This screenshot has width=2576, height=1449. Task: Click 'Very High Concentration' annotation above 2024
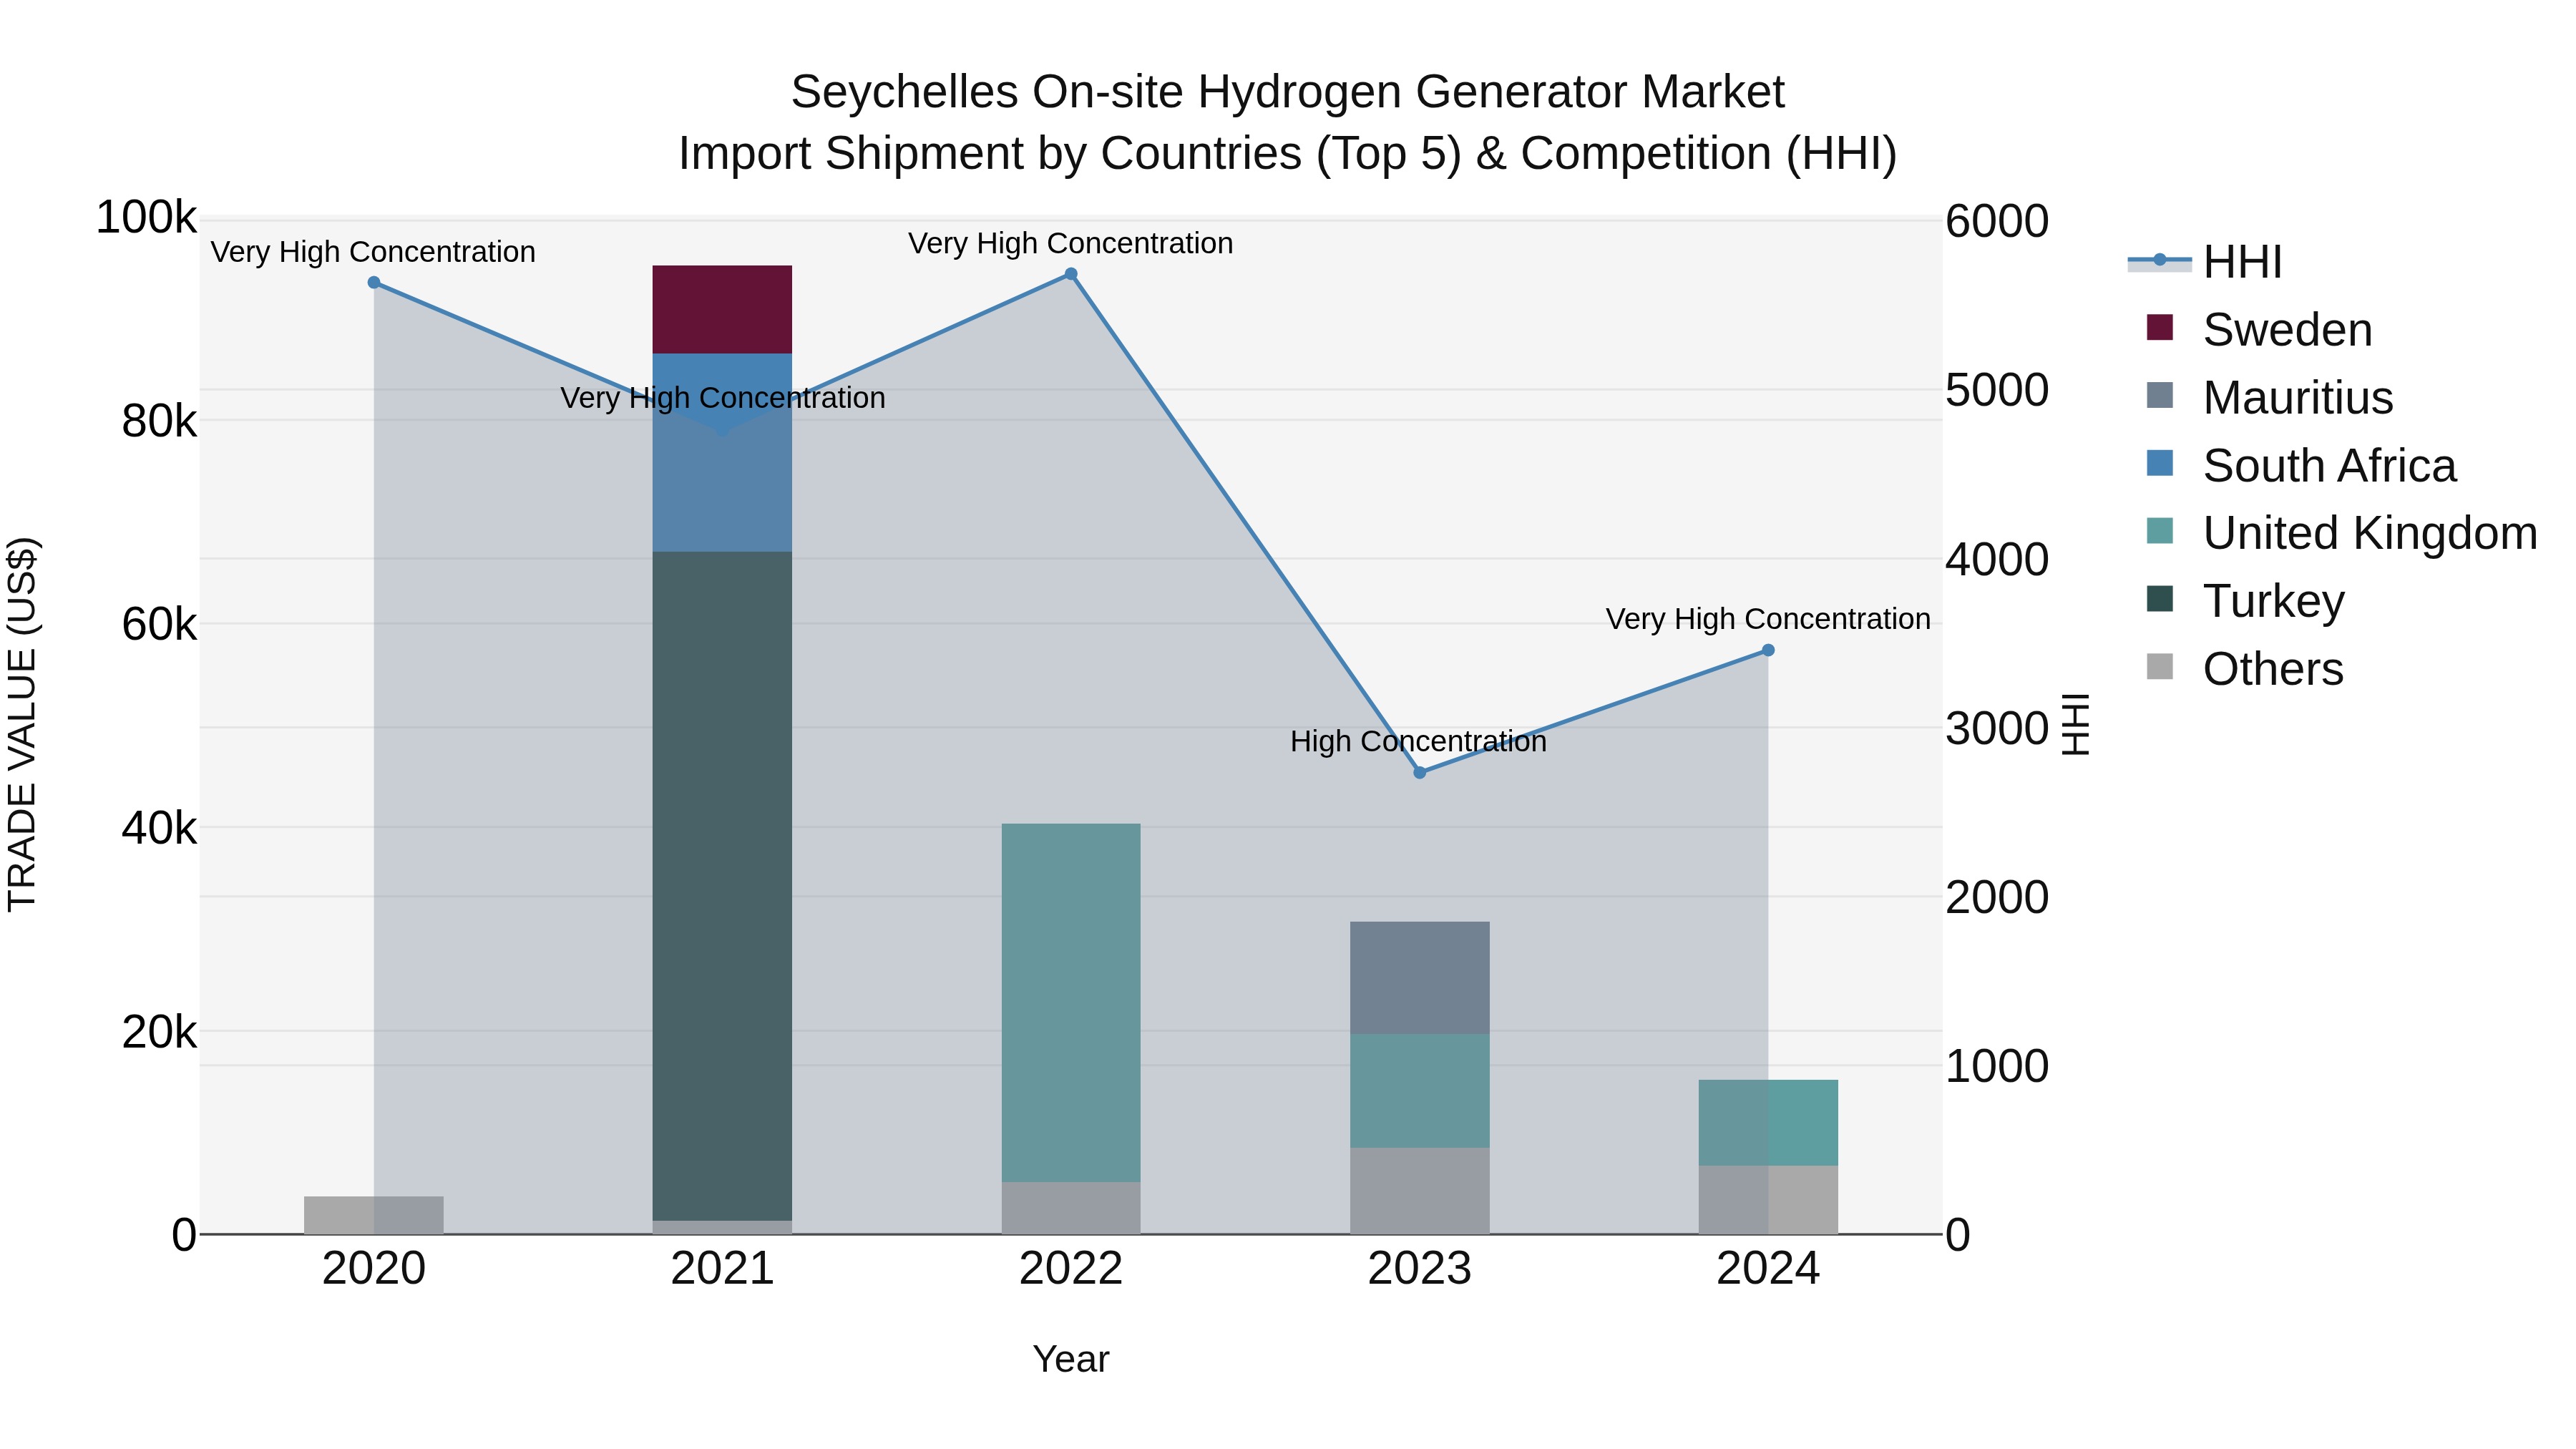pos(1768,620)
